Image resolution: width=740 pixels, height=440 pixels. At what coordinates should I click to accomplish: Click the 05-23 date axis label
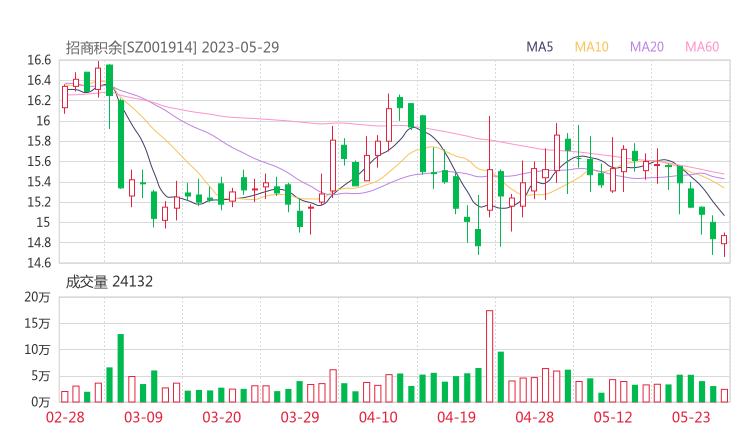[x=691, y=417]
